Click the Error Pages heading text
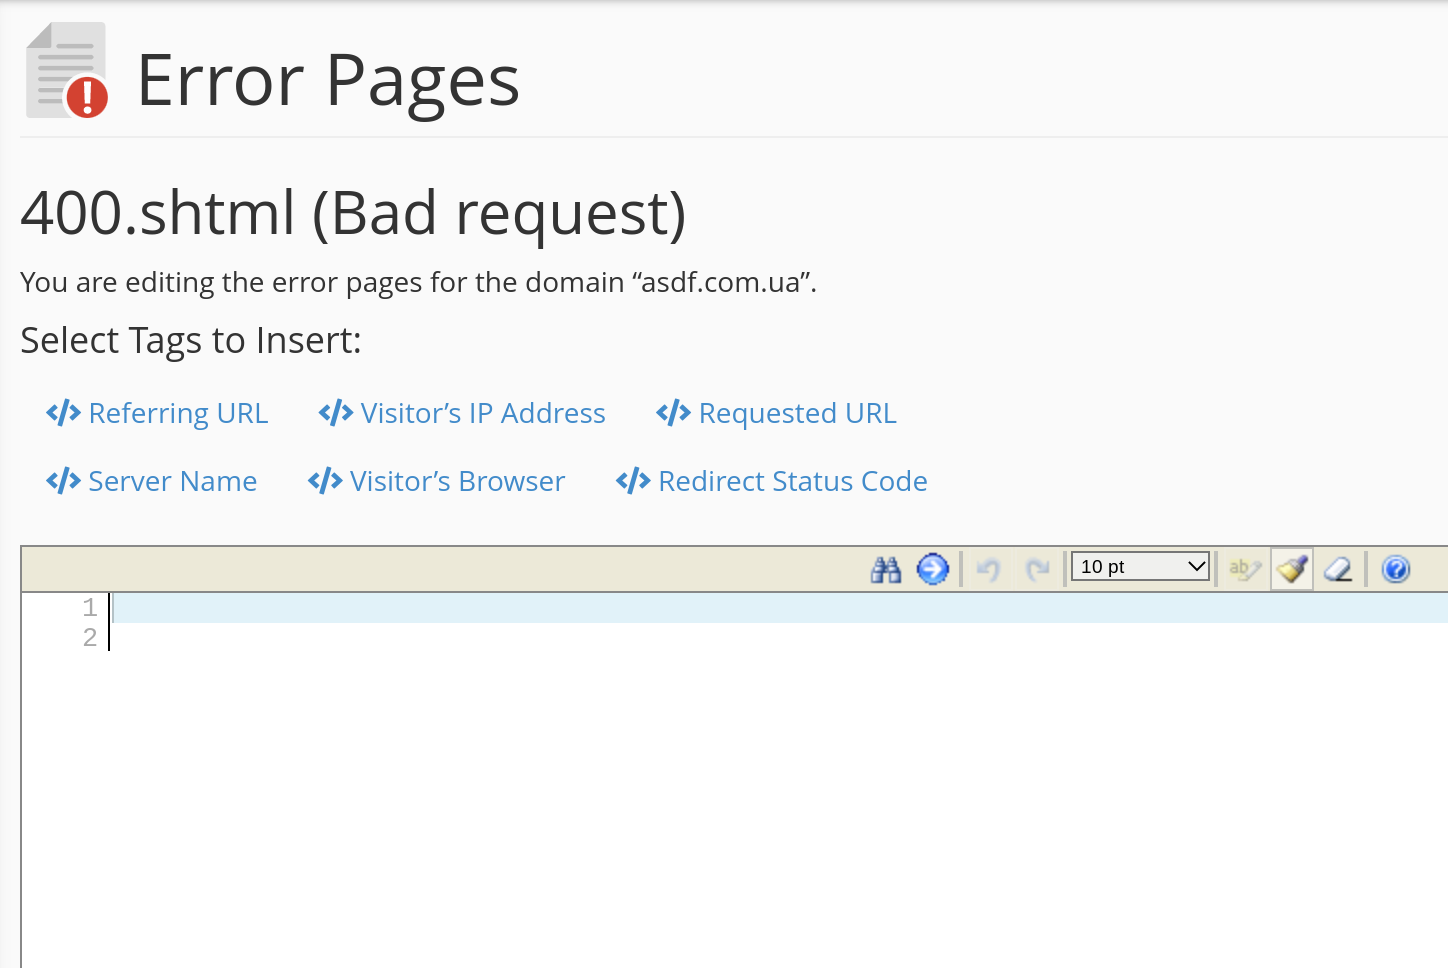1448x968 pixels. tap(328, 81)
